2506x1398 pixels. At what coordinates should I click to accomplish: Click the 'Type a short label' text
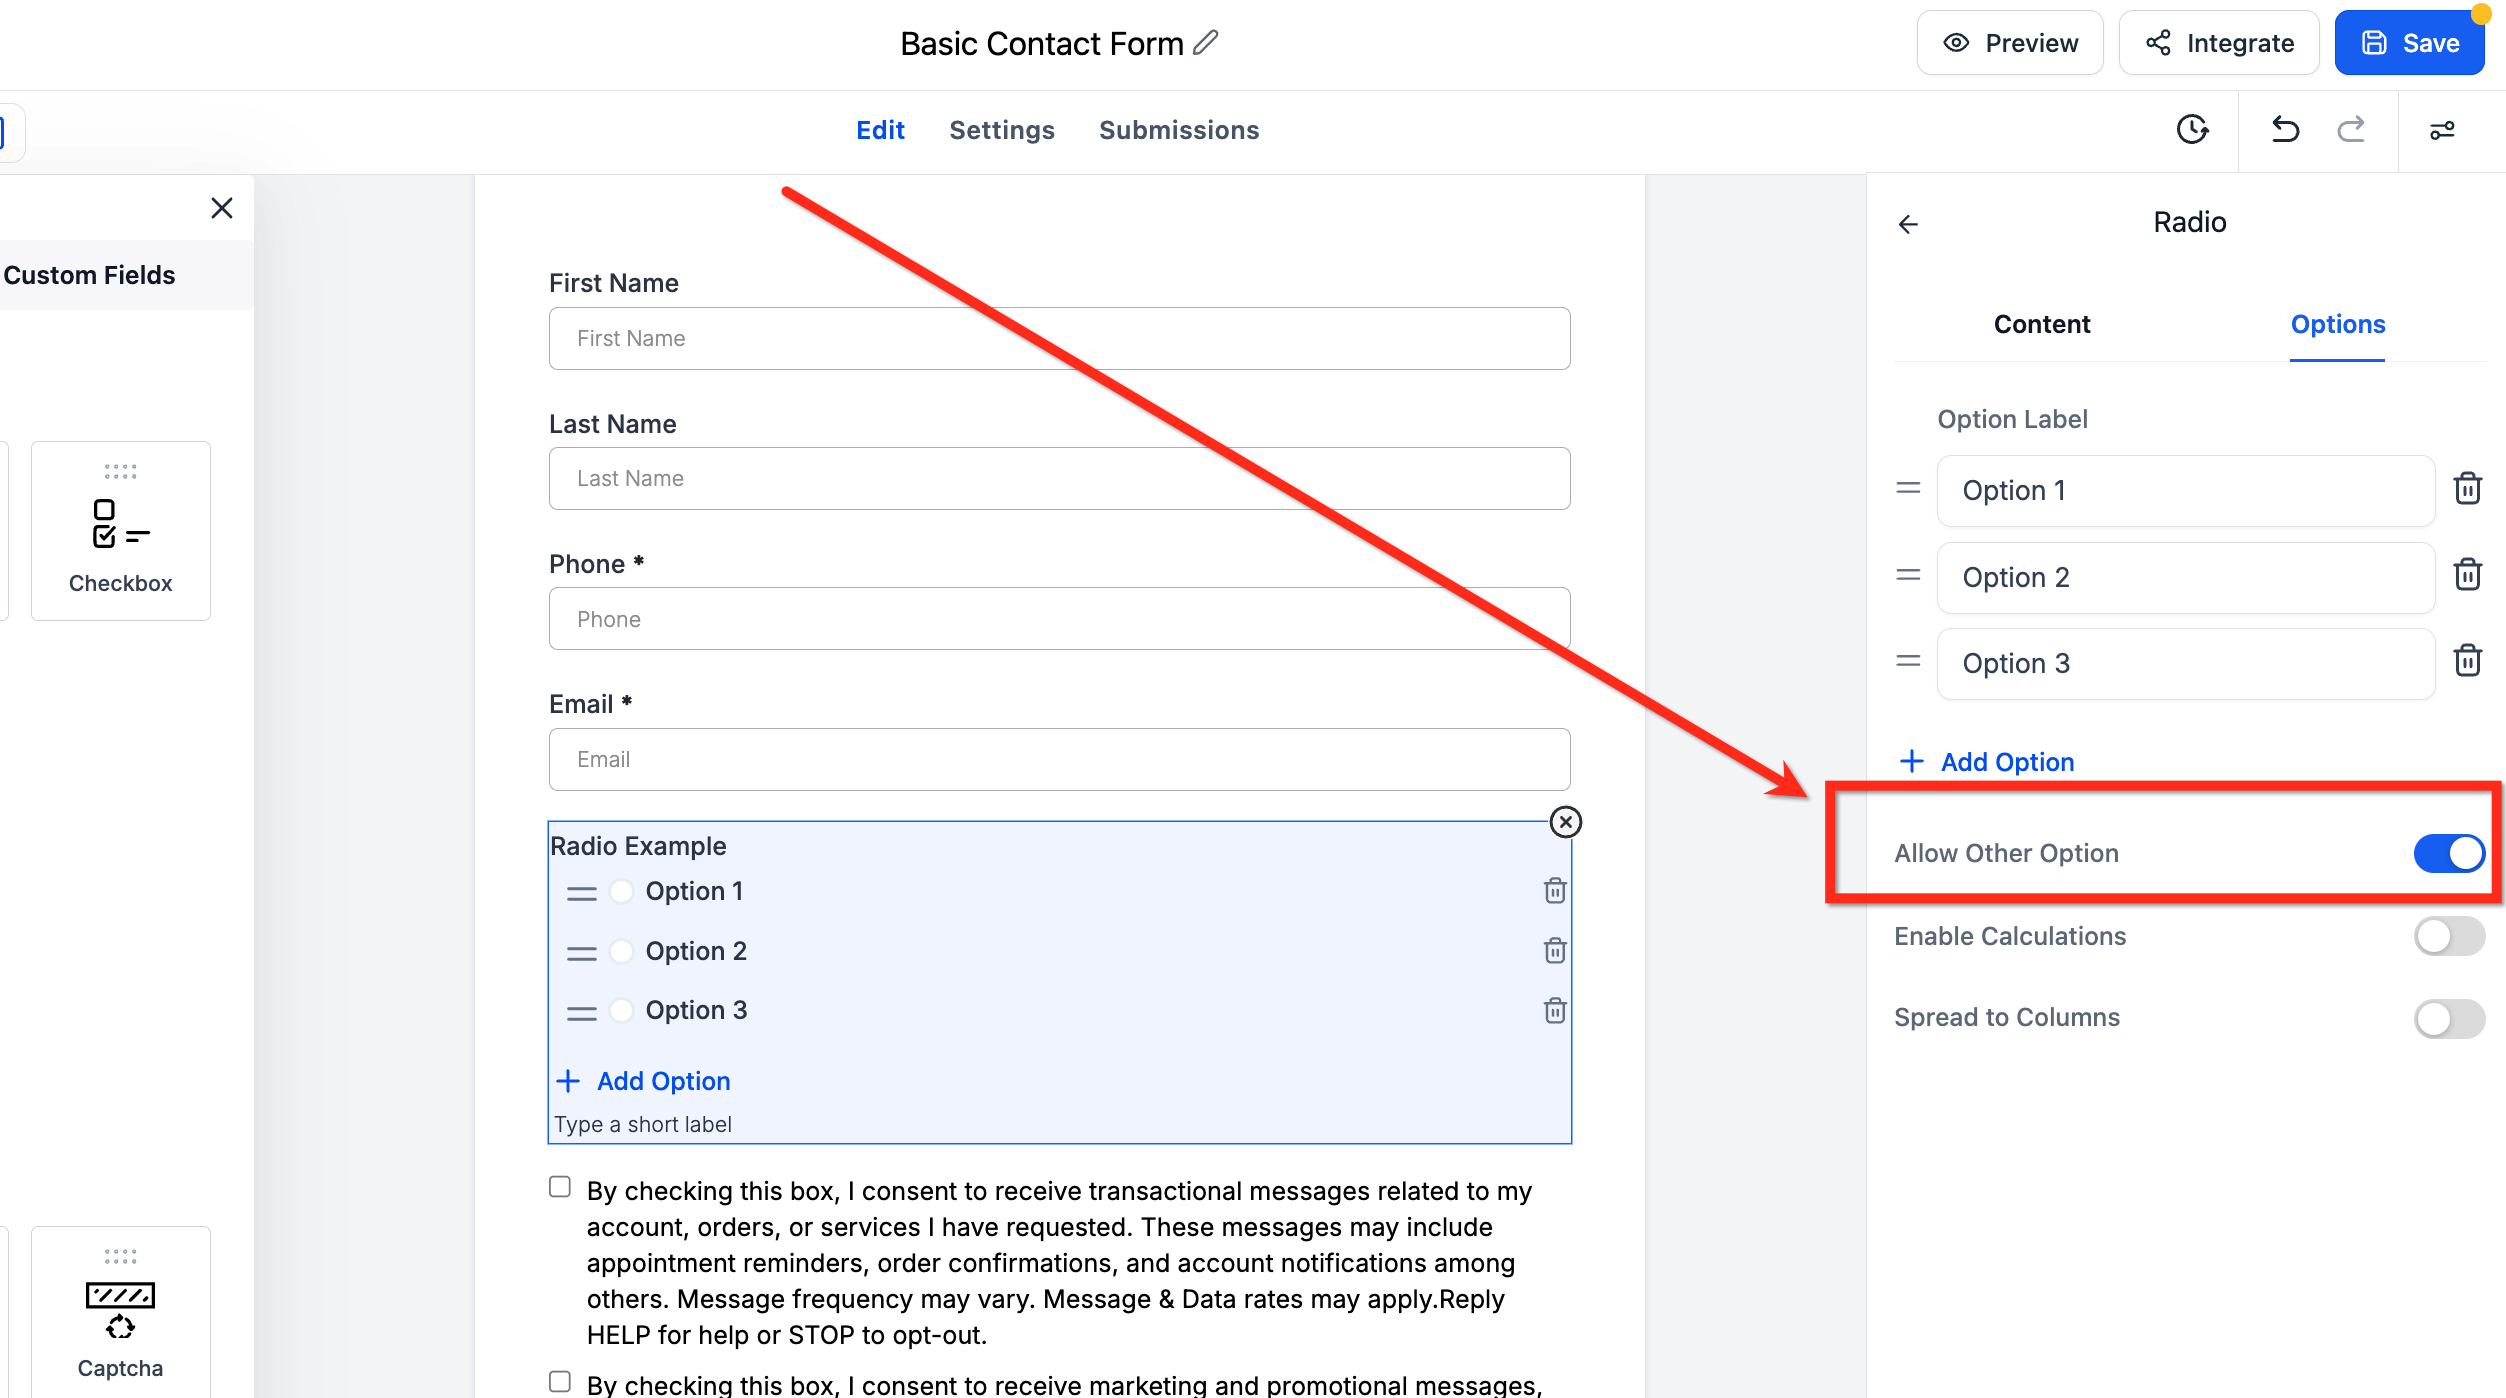click(643, 1124)
